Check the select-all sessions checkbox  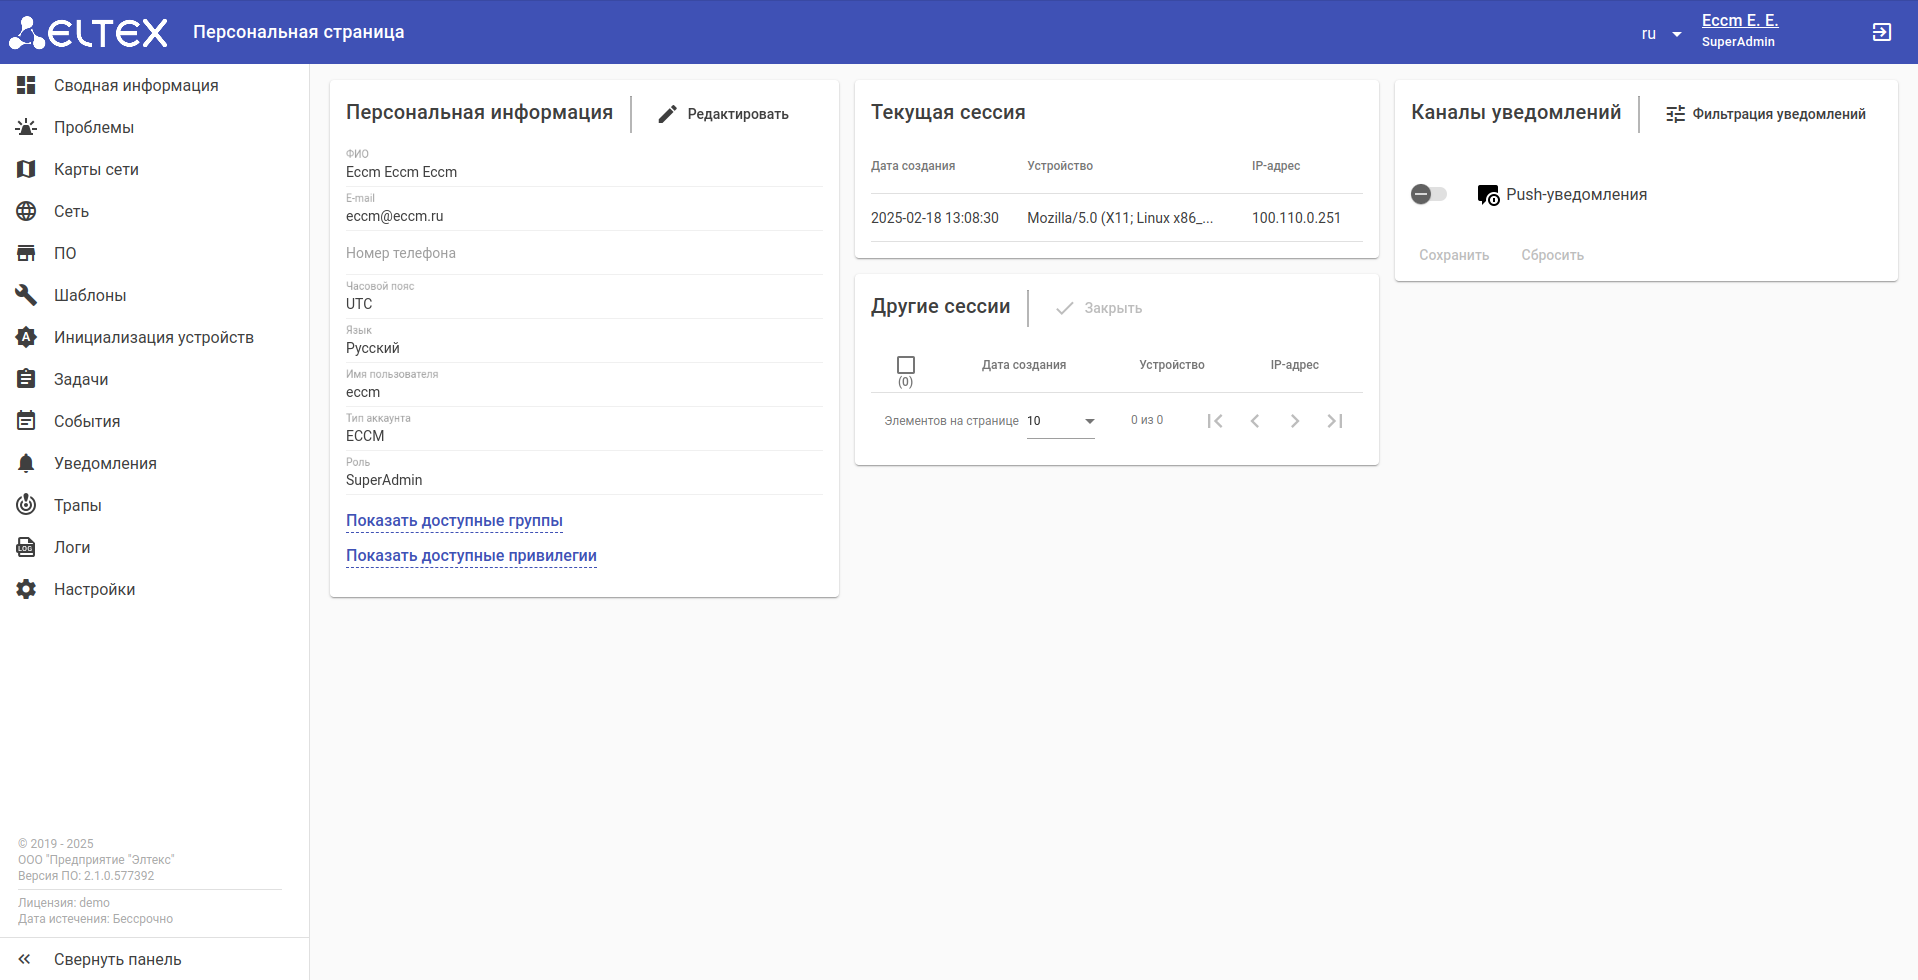[906, 365]
